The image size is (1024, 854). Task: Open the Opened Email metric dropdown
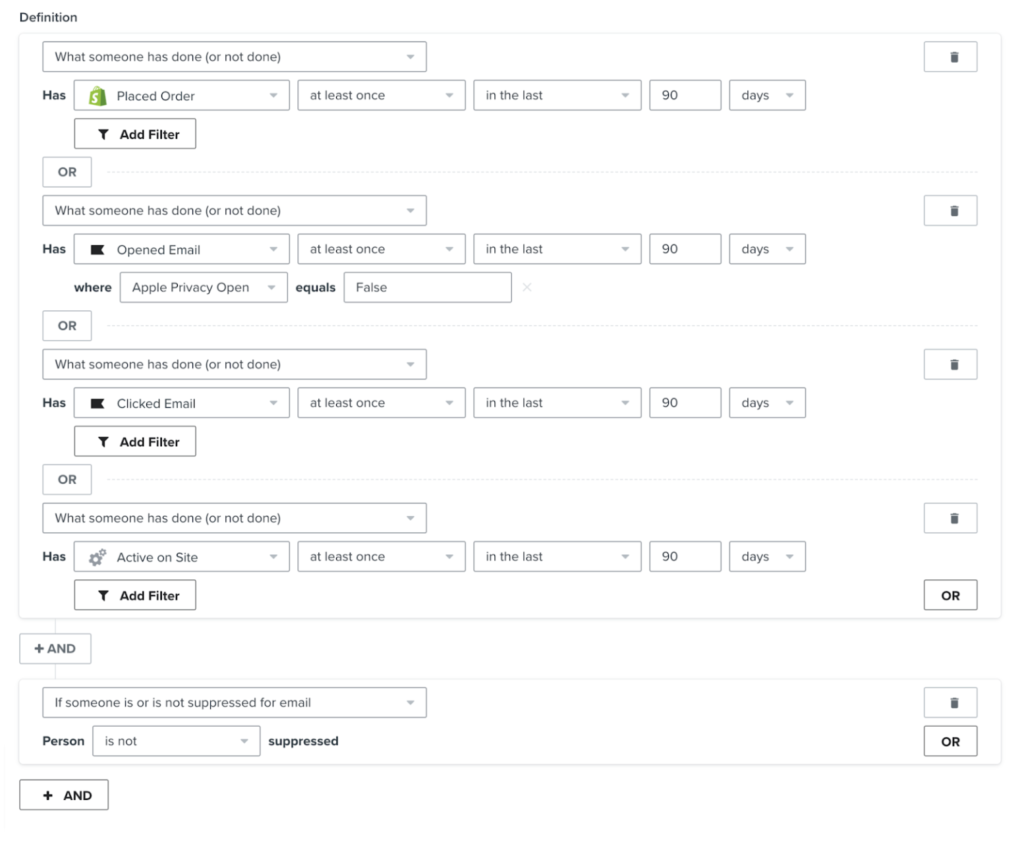click(x=182, y=249)
